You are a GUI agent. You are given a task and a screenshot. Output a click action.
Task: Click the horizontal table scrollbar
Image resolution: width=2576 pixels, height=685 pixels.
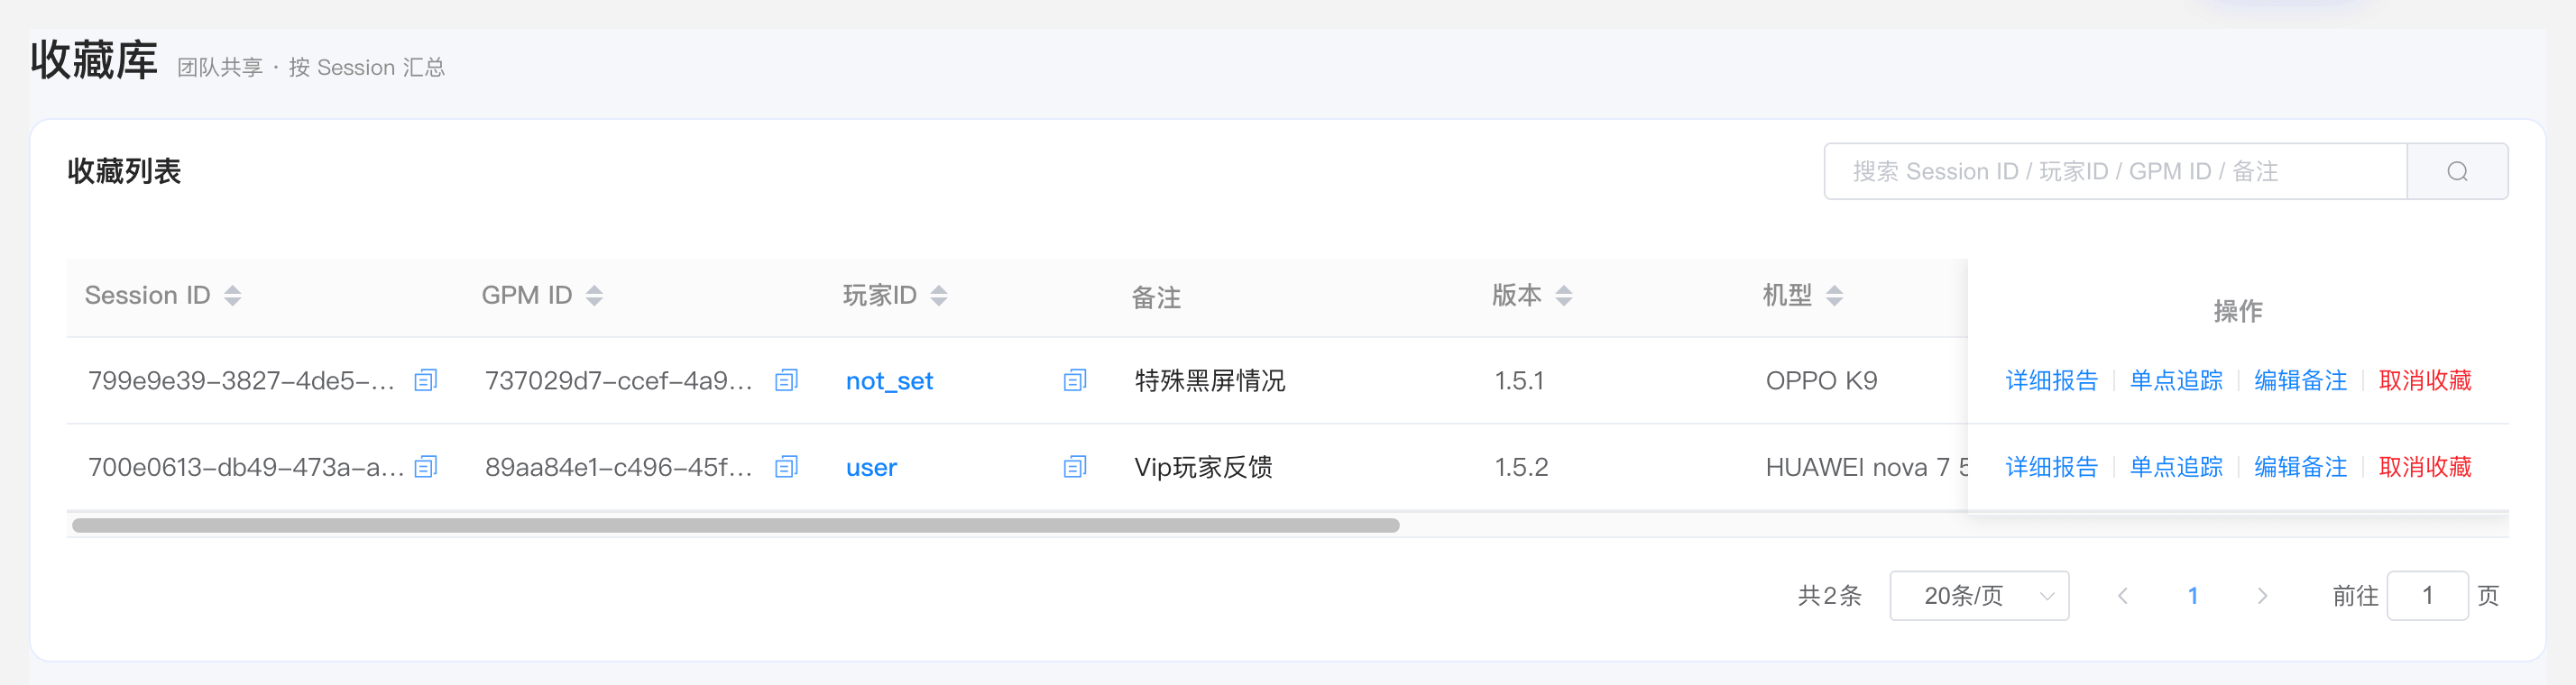[x=736, y=525]
